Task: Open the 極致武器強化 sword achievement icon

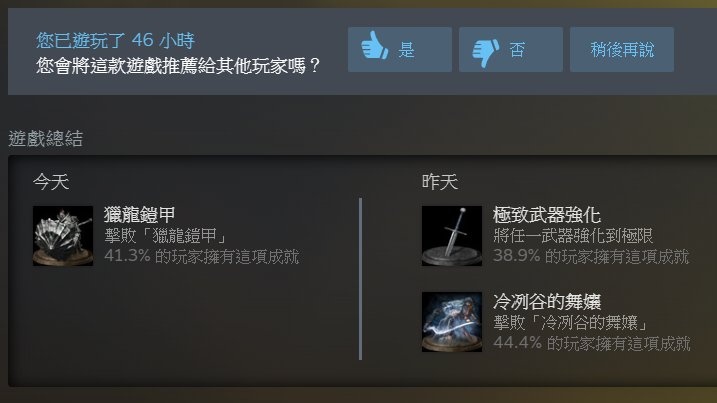Action: click(452, 236)
